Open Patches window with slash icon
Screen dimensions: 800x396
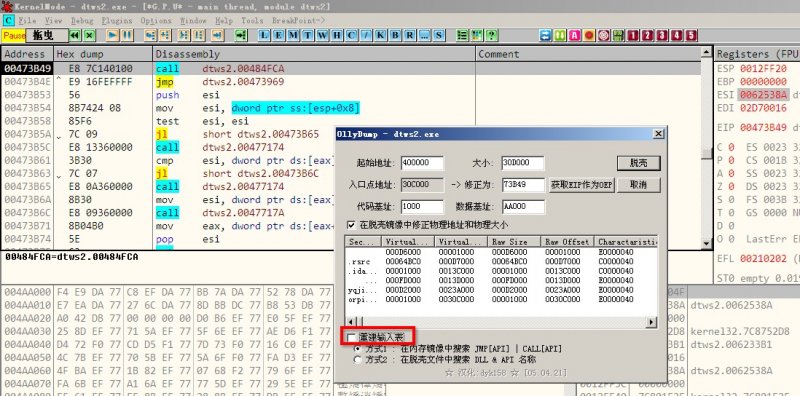pyautogui.click(x=366, y=35)
